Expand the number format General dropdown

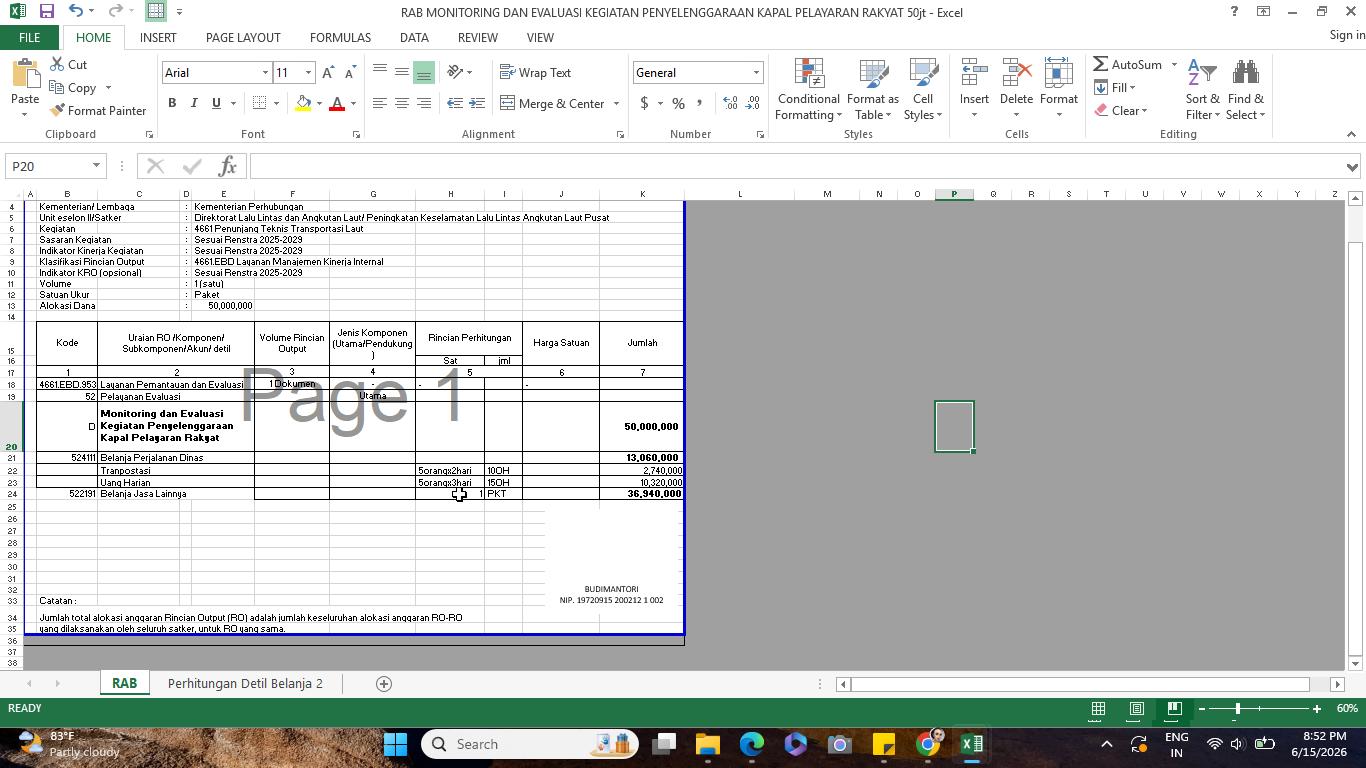tap(756, 73)
